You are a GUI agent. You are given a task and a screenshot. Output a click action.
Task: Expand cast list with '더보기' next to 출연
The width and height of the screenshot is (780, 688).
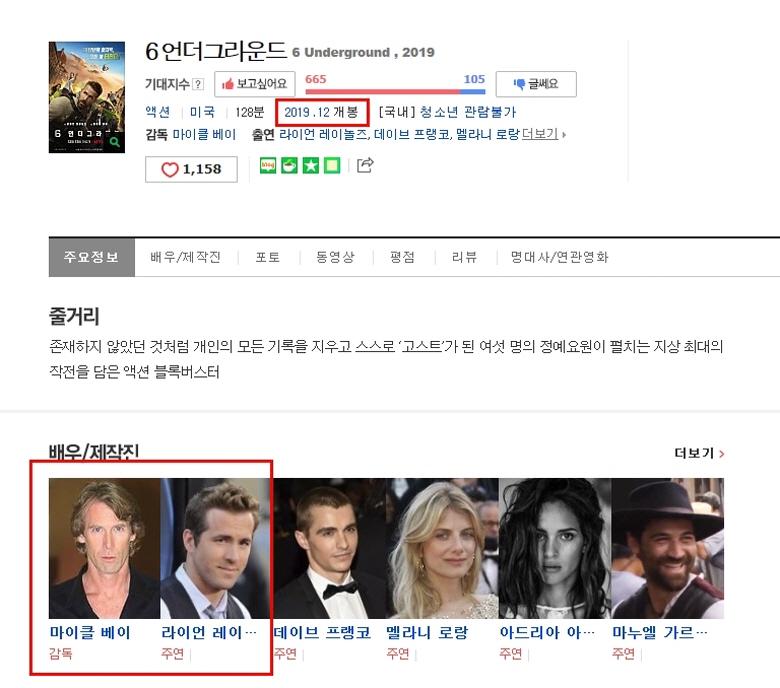tap(543, 133)
